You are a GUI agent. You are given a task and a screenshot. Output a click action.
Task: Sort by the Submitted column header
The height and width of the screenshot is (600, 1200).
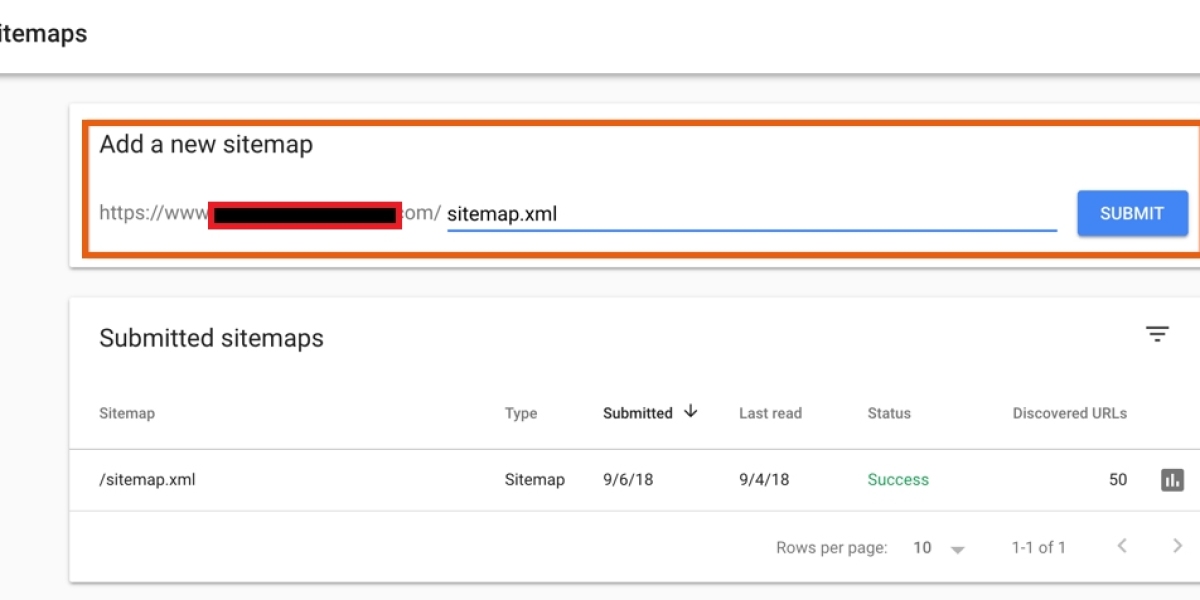click(x=637, y=413)
